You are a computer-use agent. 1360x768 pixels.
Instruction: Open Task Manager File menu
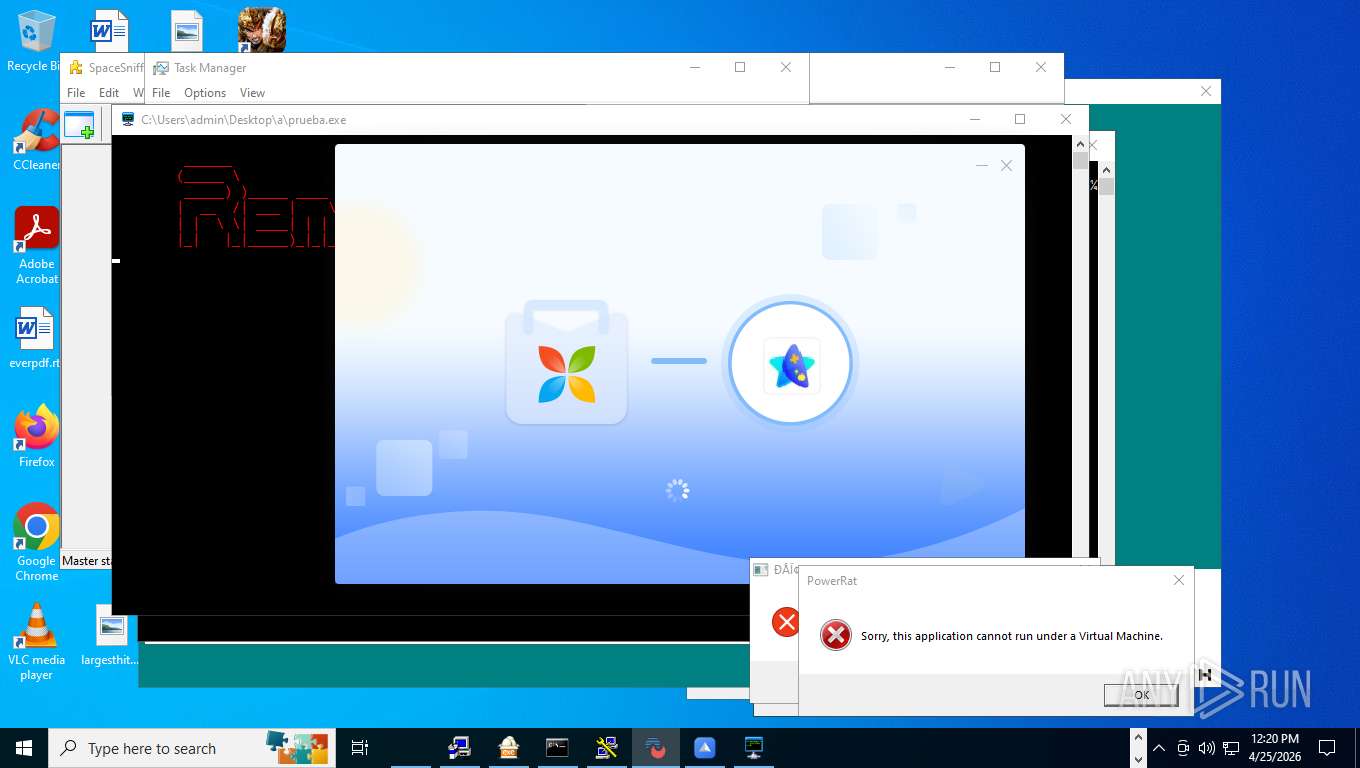click(x=161, y=93)
